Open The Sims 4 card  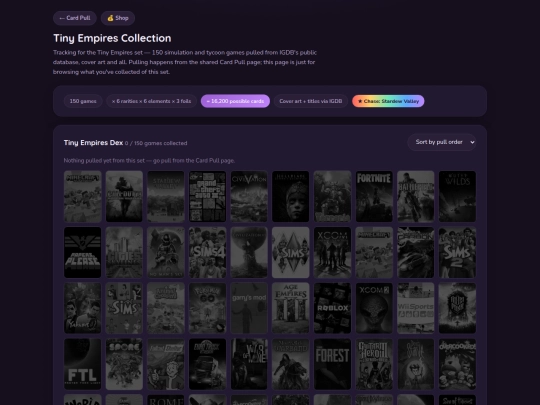[208, 252]
